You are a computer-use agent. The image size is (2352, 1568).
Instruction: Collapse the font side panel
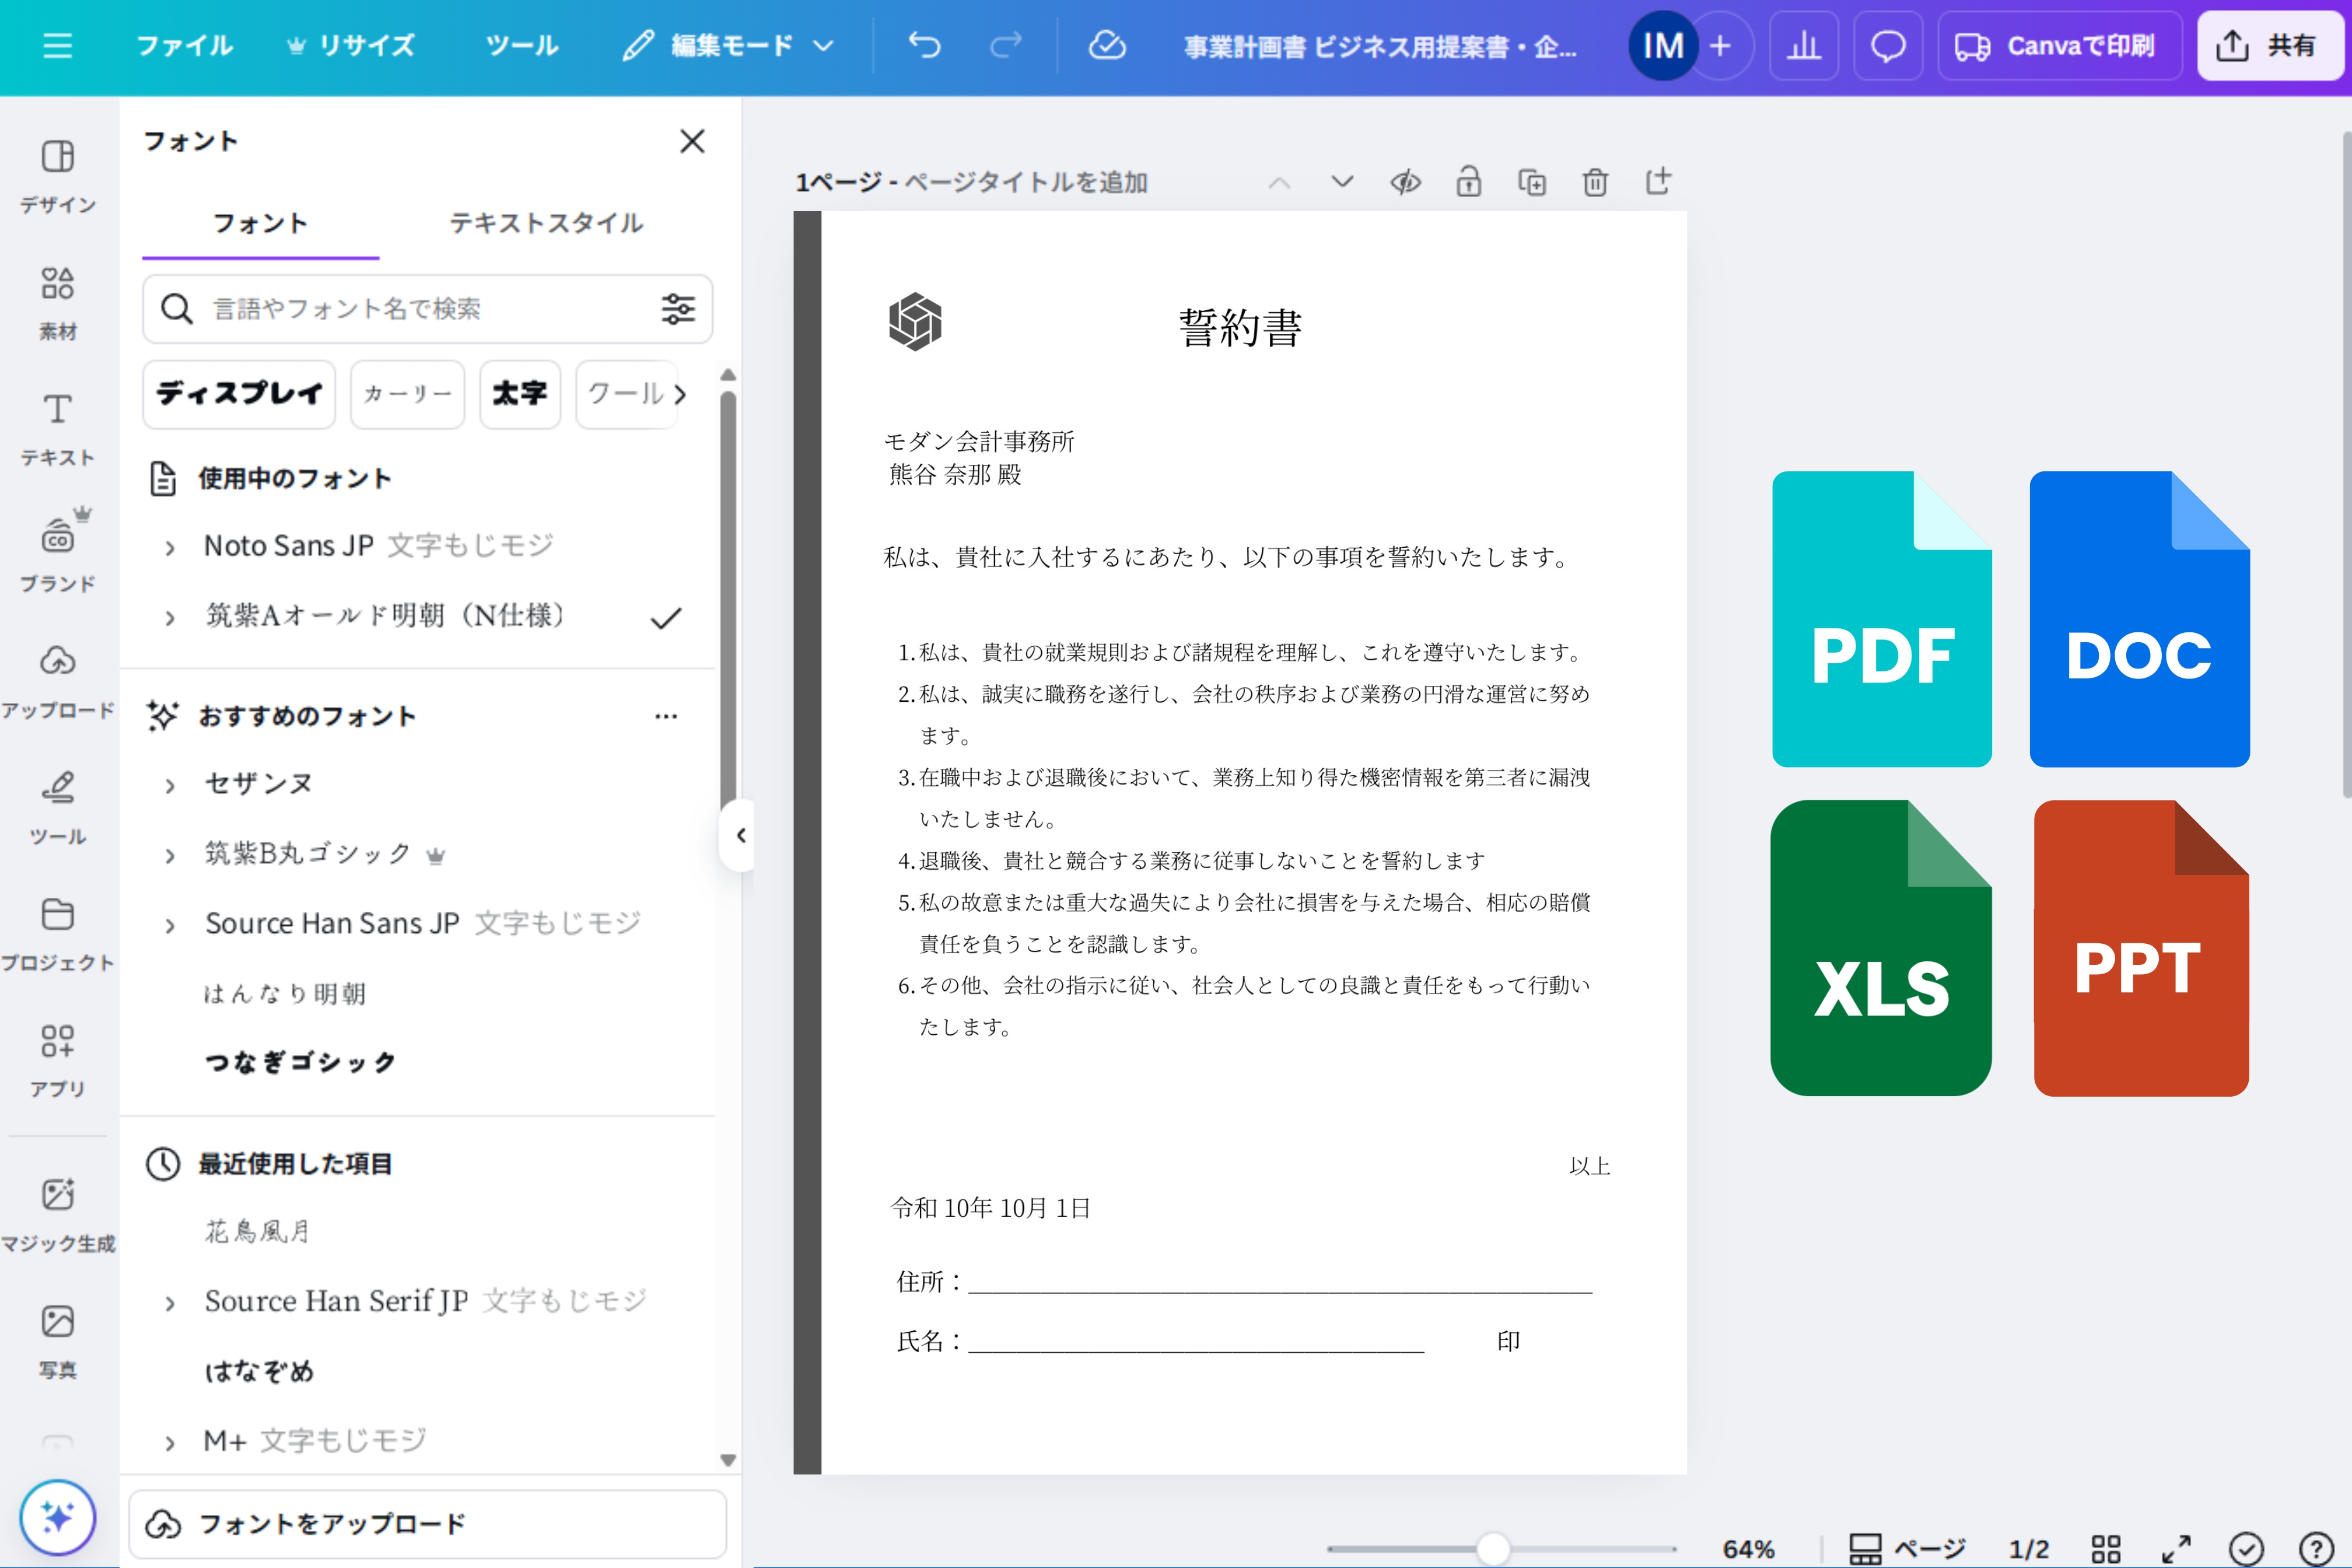(739, 835)
